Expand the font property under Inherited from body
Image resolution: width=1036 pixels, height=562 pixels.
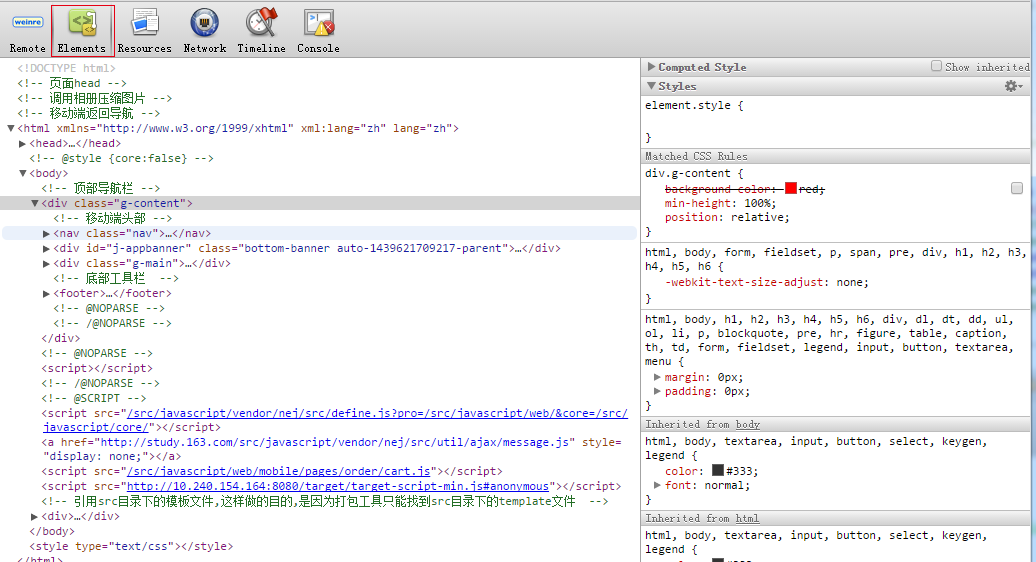point(657,485)
